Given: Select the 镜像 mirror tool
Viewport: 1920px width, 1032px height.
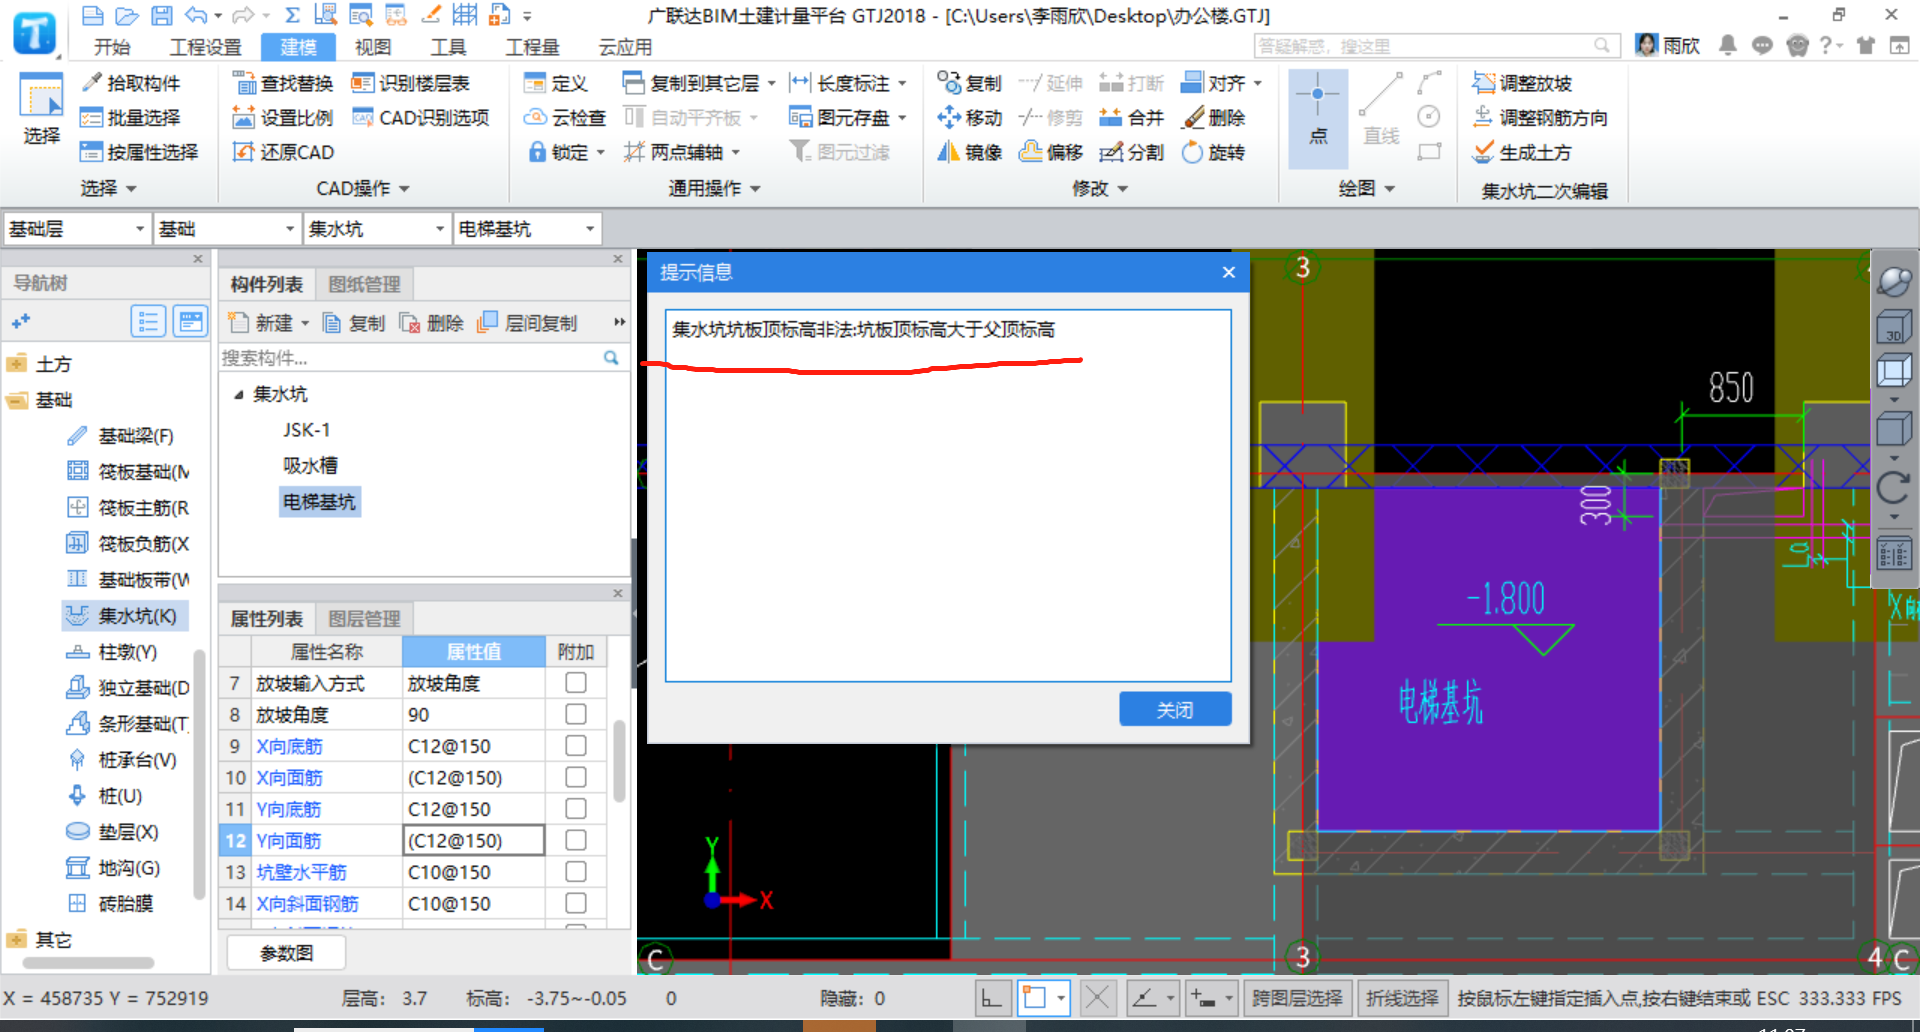Looking at the screenshot, I should click(969, 152).
